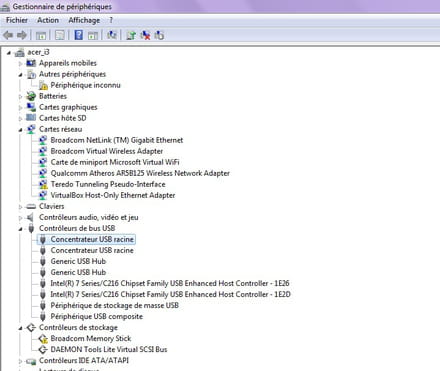Collapse Contrôleurs de bus USB node

pyautogui.click(x=21, y=229)
